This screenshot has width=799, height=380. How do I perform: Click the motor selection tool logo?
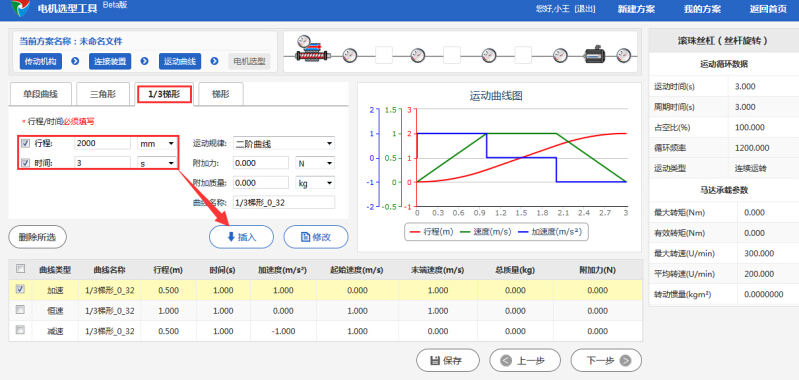pyautogui.click(x=19, y=8)
